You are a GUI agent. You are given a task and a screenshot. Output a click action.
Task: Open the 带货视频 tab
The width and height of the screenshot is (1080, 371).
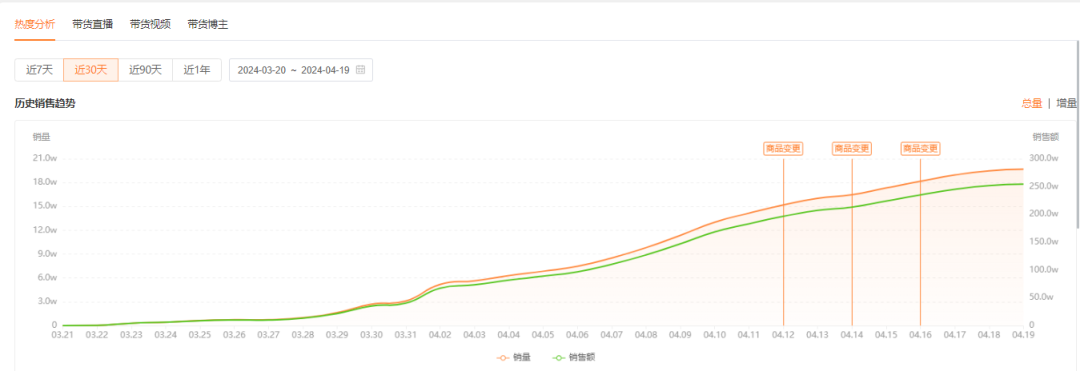point(150,25)
